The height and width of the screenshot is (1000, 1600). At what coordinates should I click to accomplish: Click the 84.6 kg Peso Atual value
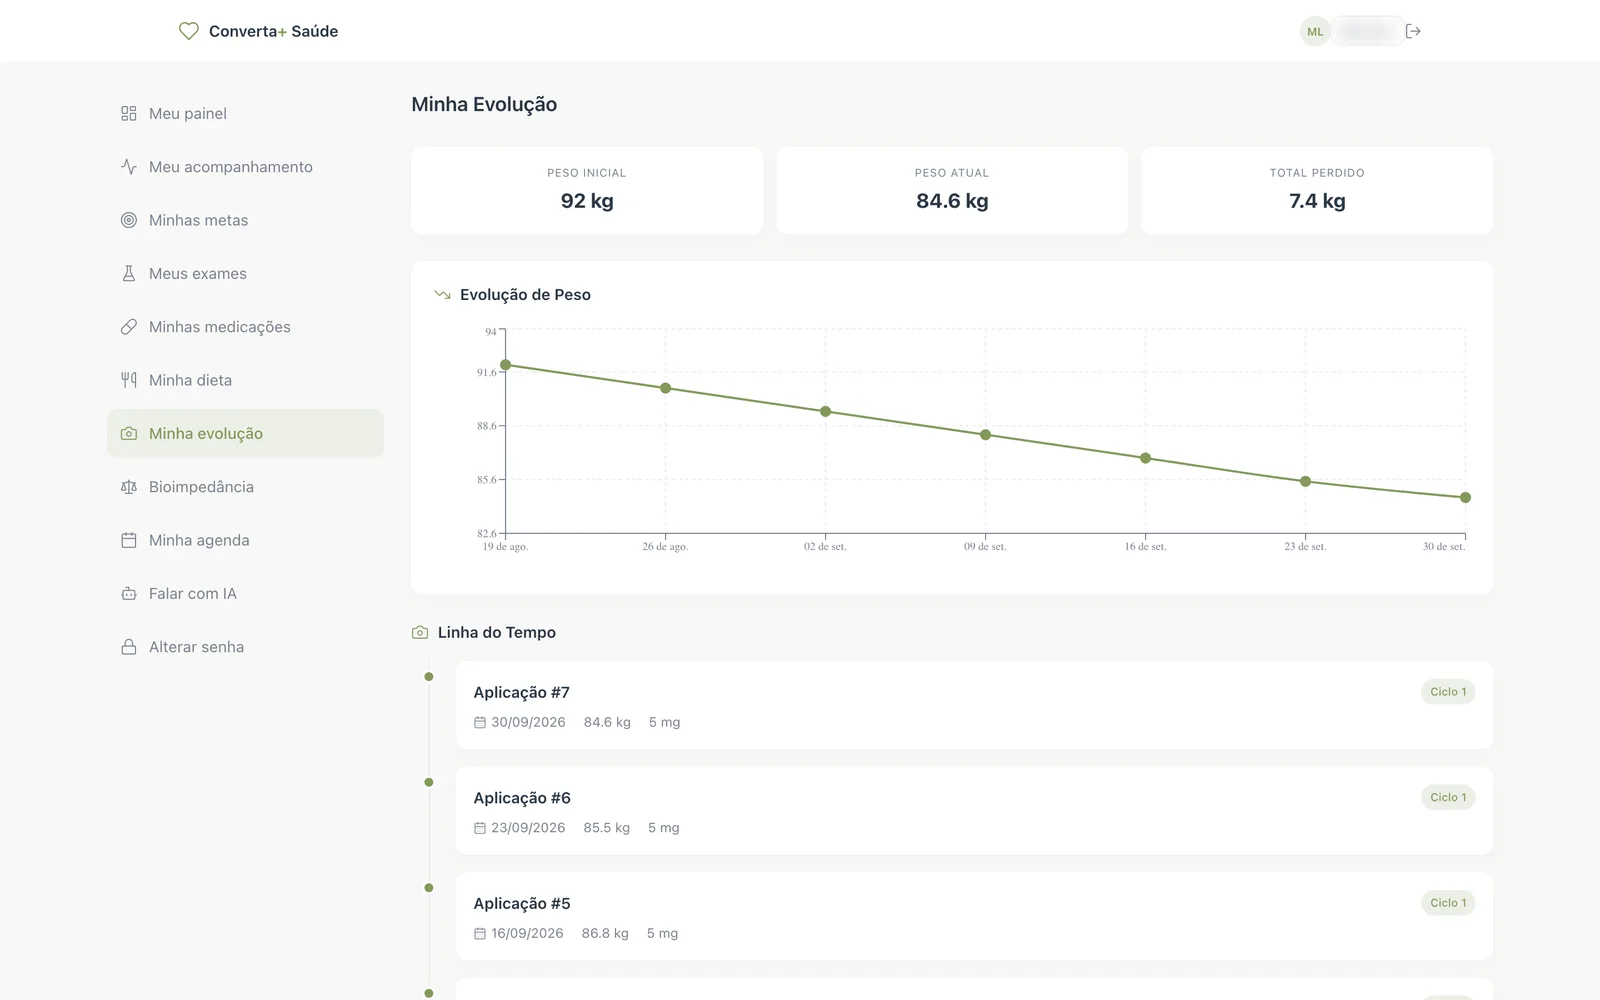[952, 201]
